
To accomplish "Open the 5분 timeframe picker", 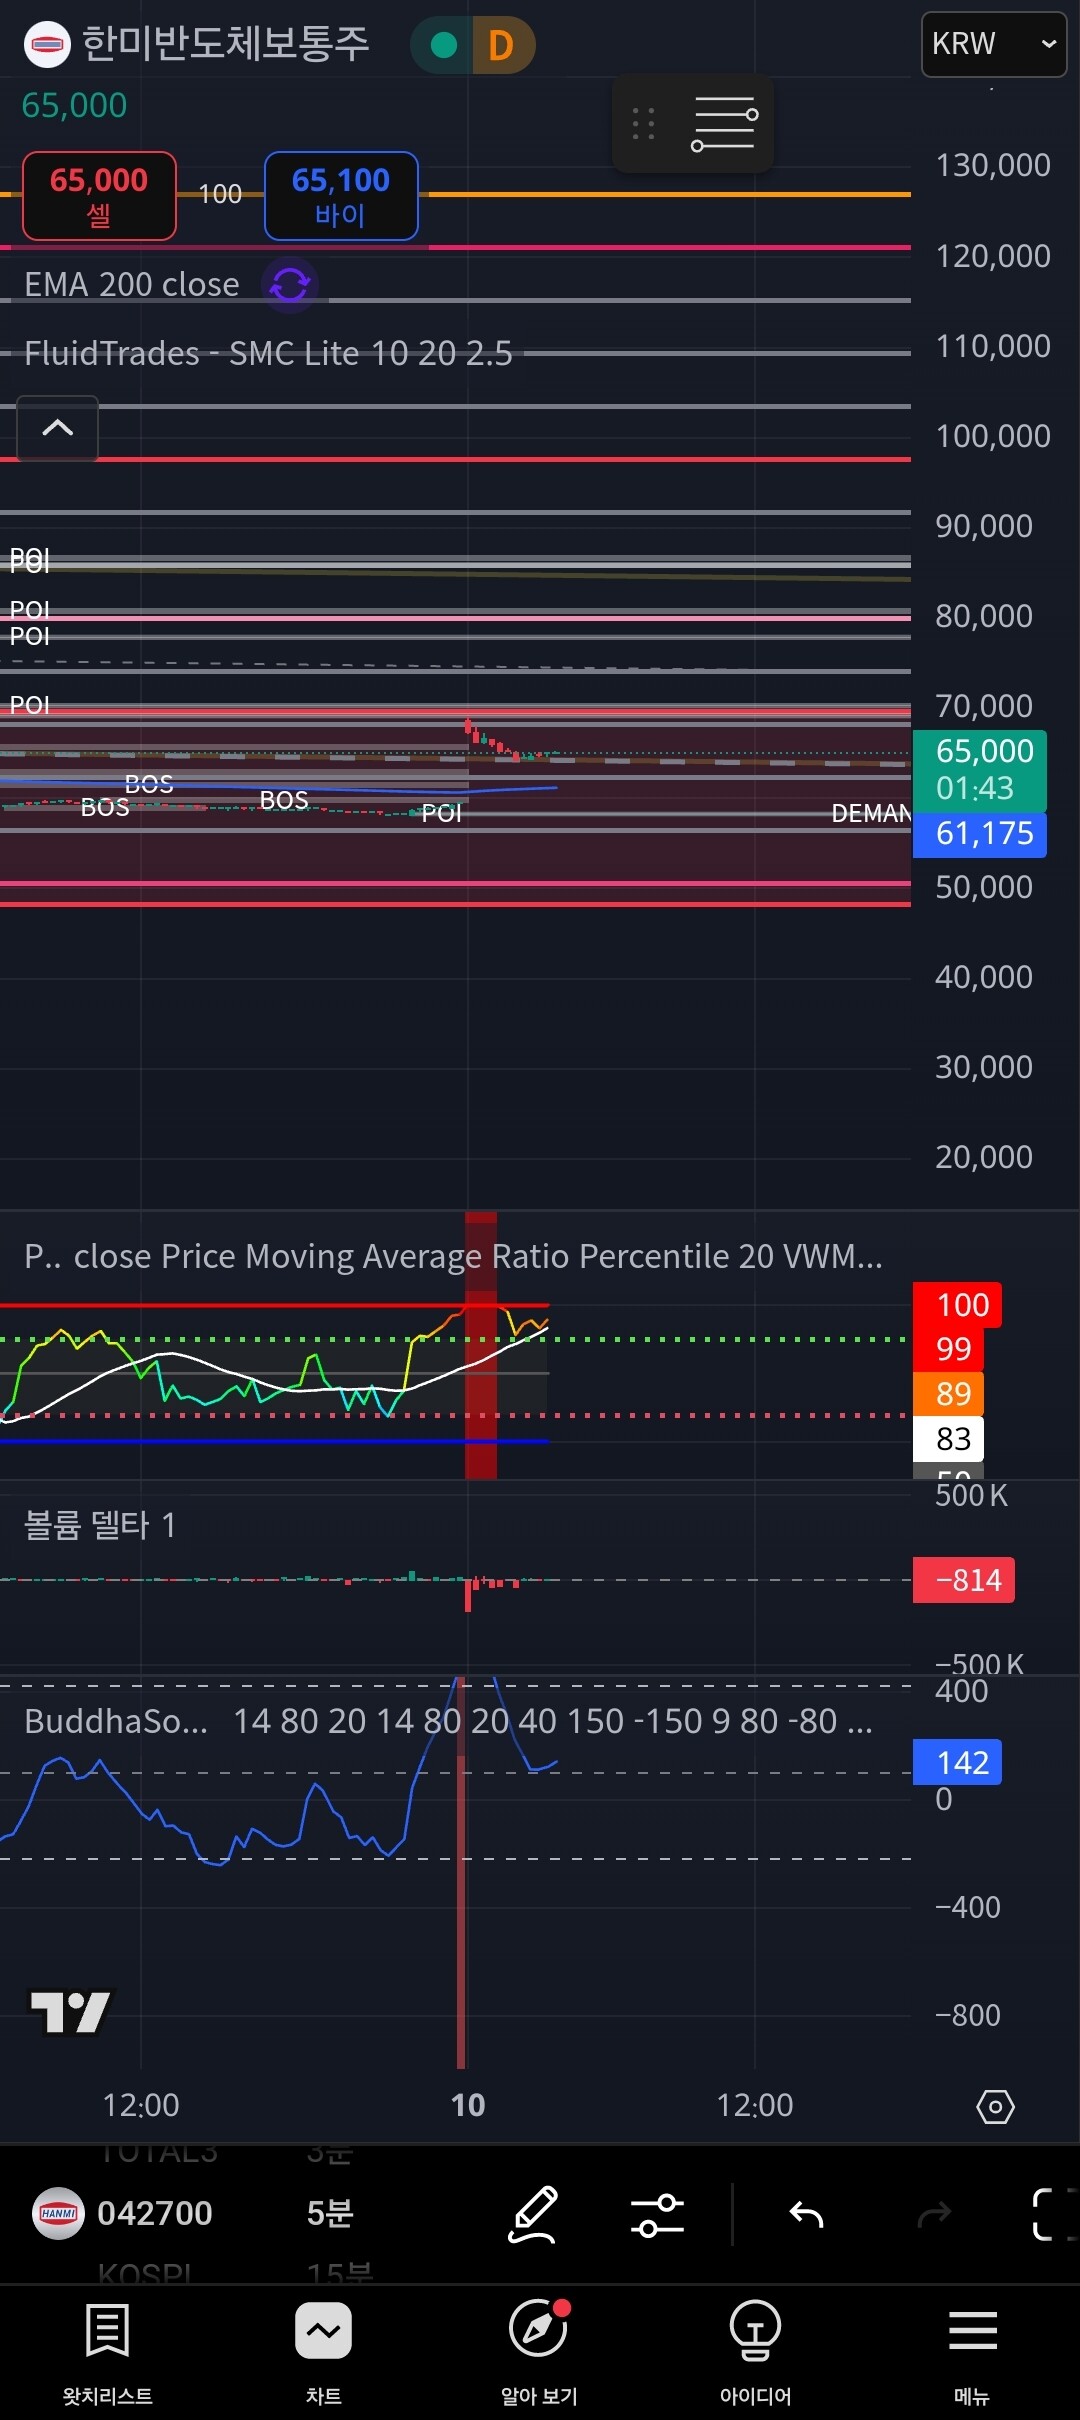I will click(330, 2213).
